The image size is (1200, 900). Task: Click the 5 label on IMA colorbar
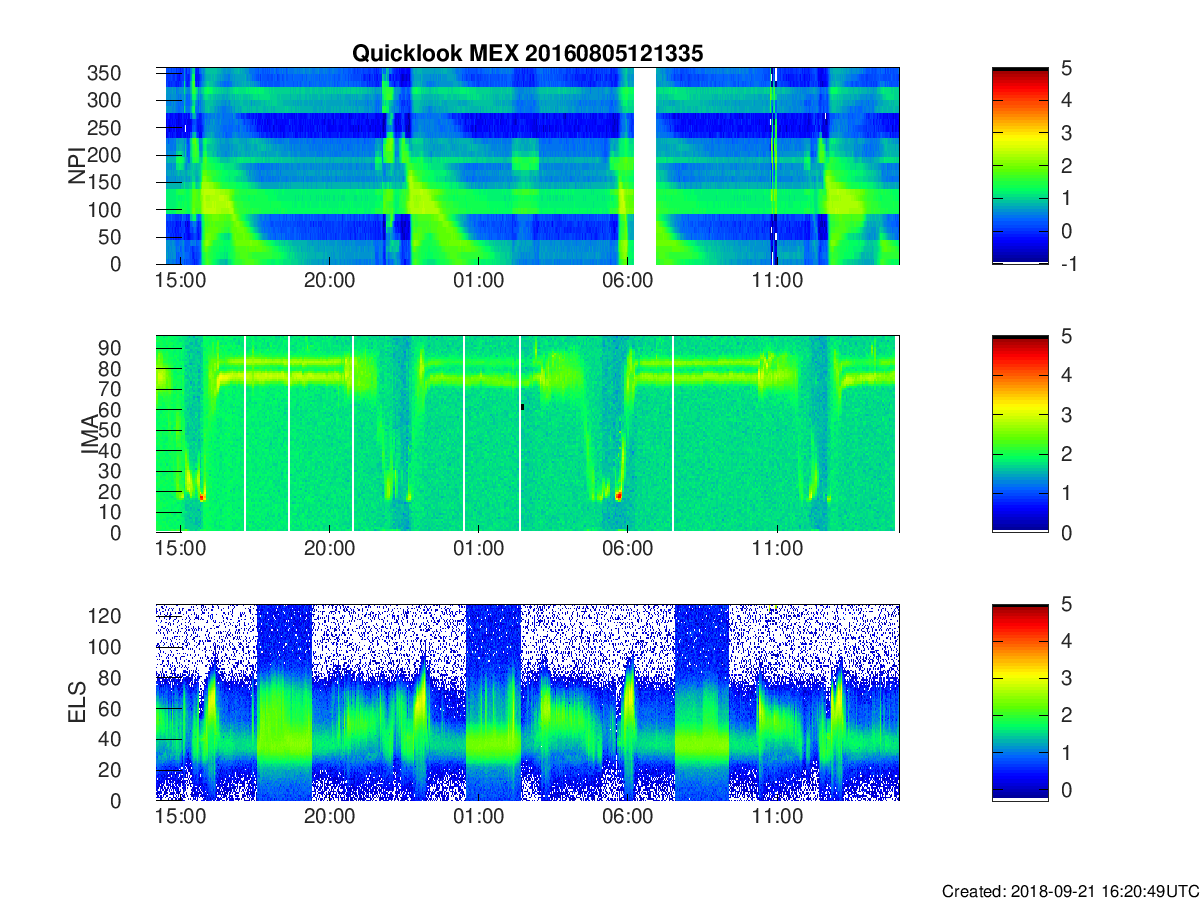pyautogui.click(x=1066, y=336)
